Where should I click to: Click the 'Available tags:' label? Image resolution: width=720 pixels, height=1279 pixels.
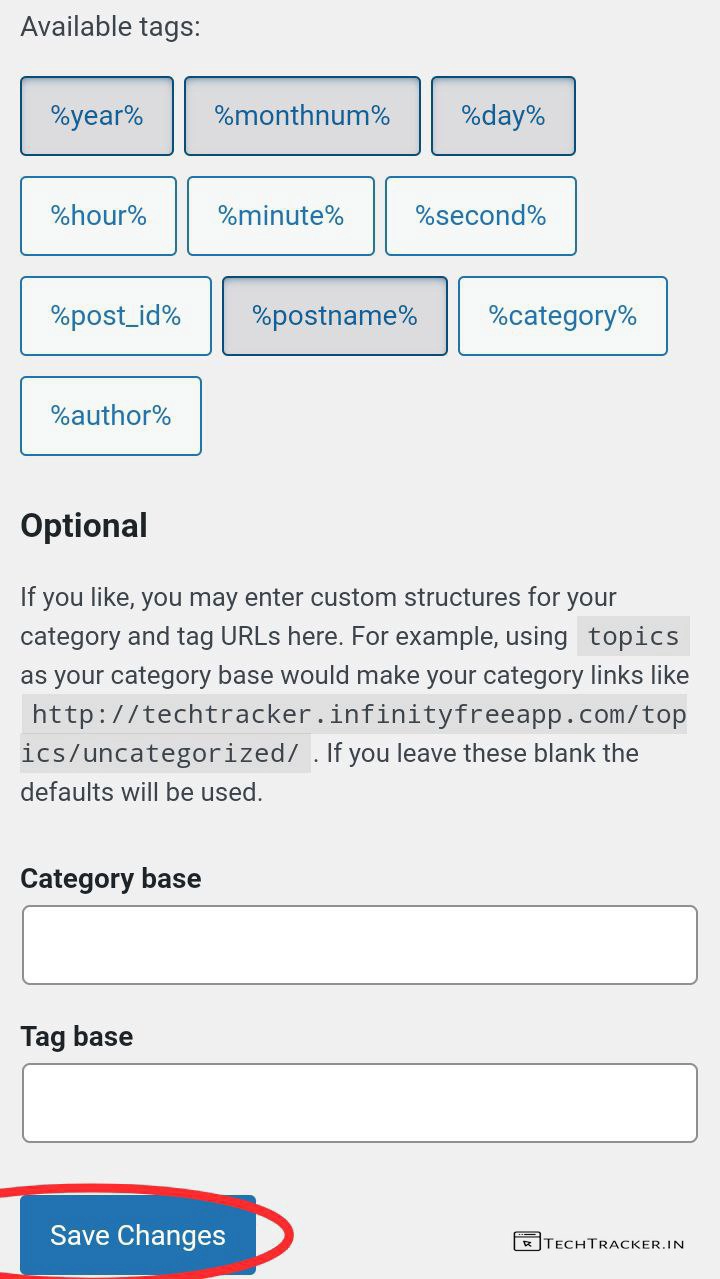pos(110,26)
